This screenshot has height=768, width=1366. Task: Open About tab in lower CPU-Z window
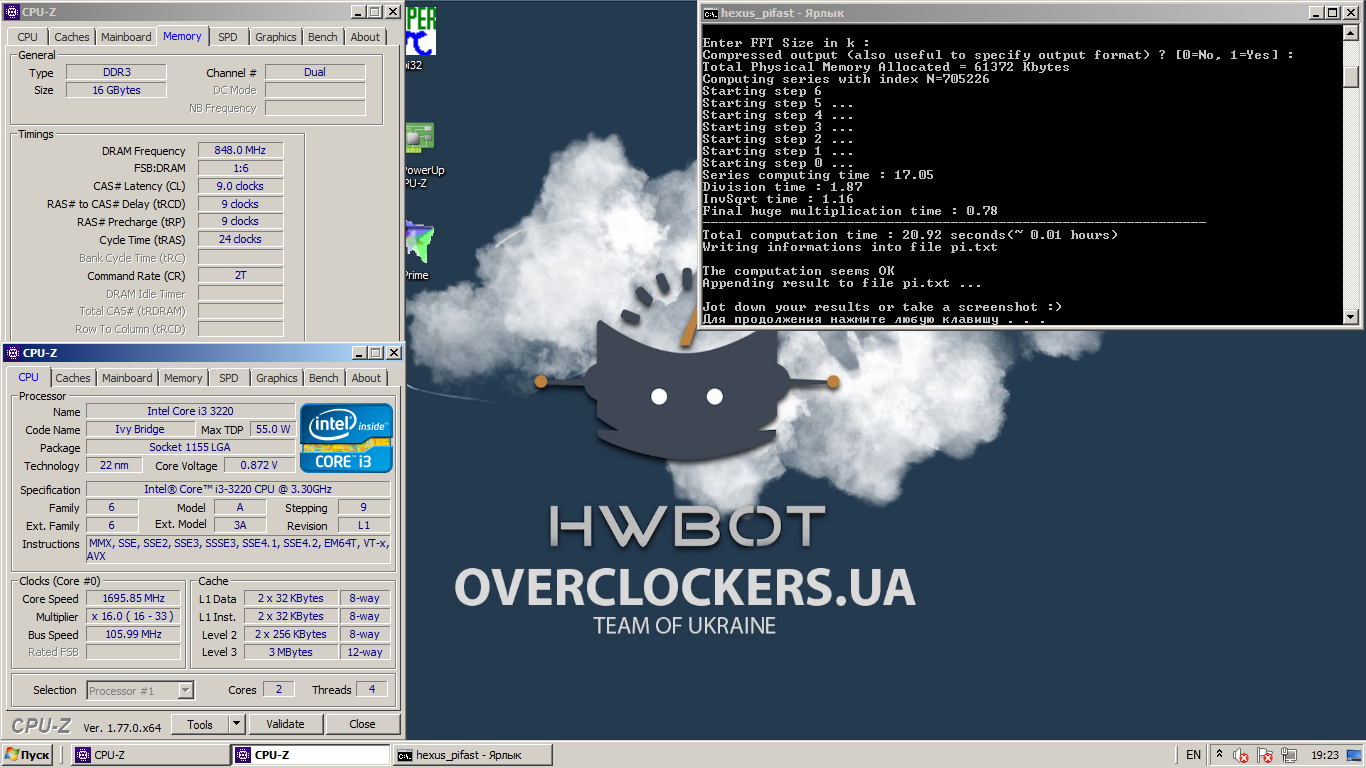(366, 378)
